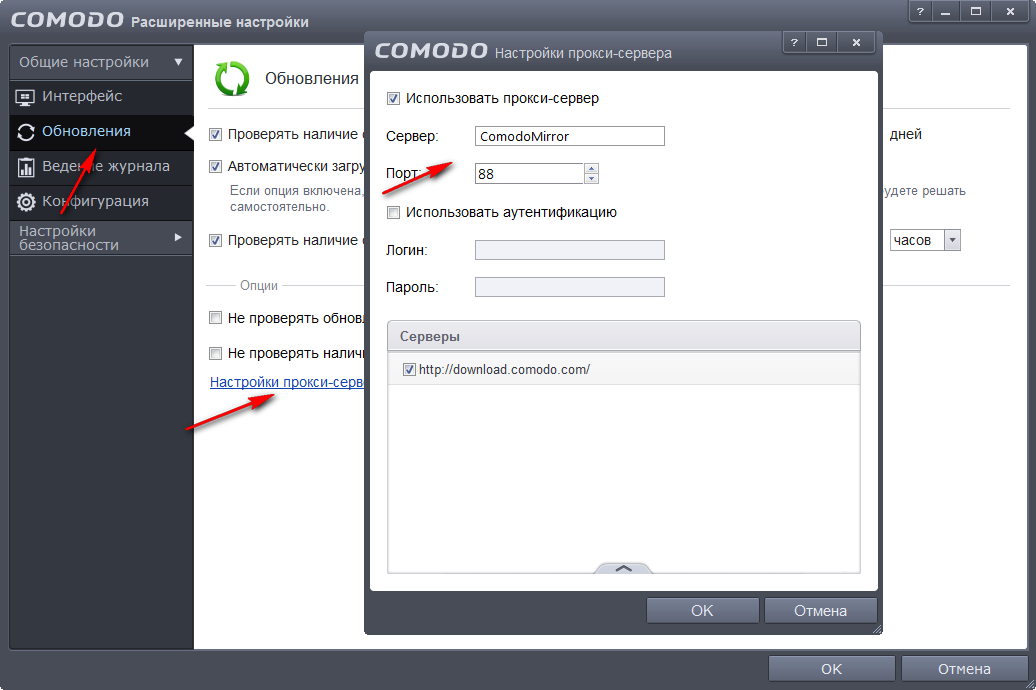Minimize the Расширенные настройки window
The height and width of the screenshot is (690, 1036).
(945, 11)
